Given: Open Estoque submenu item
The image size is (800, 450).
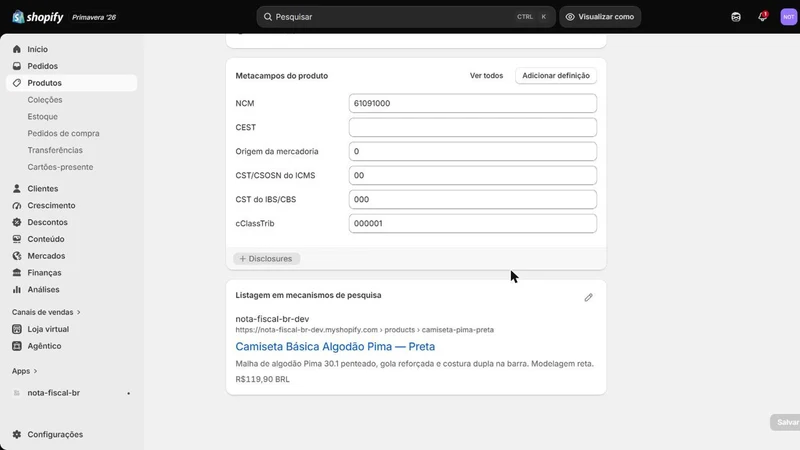Looking at the screenshot, I should (42, 116).
